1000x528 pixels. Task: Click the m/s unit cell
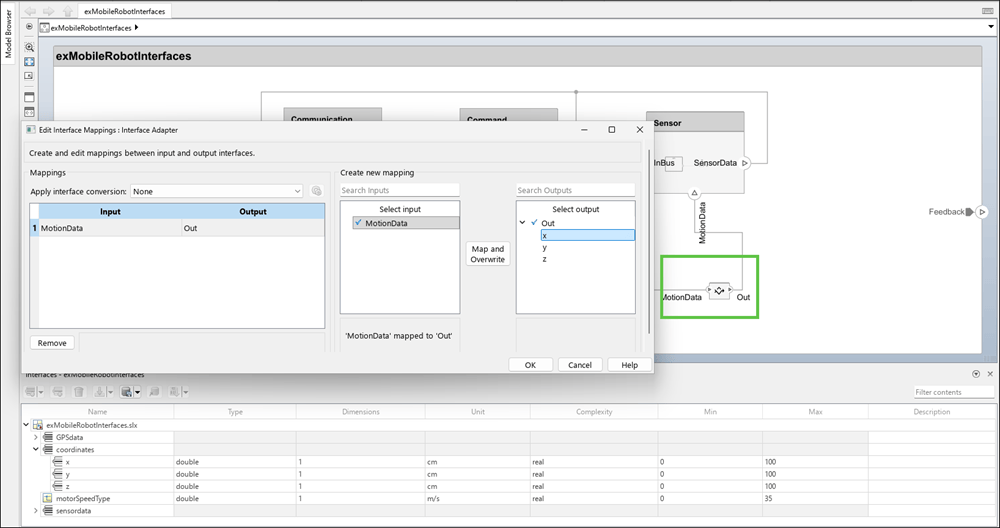point(477,498)
